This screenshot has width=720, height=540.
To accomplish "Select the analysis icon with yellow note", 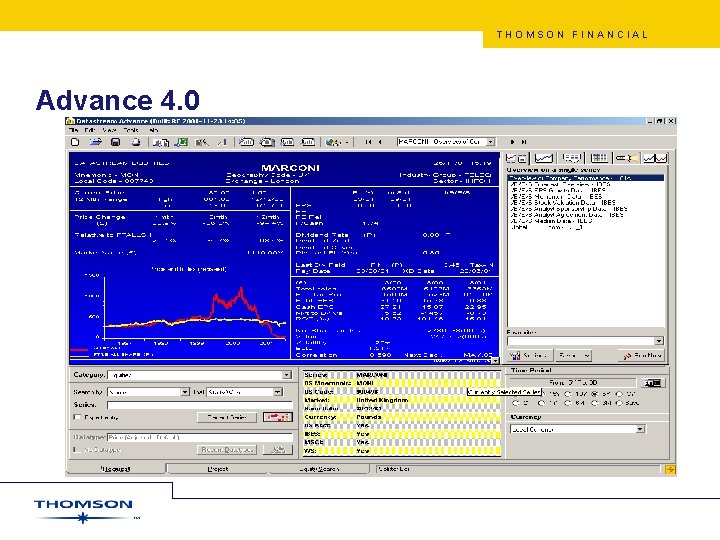I will tap(627, 158).
